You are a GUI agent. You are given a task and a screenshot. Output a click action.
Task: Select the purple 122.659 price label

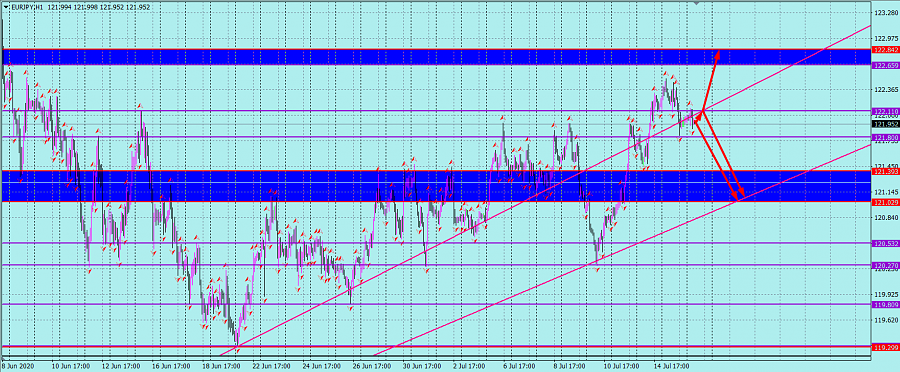pos(885,65)
